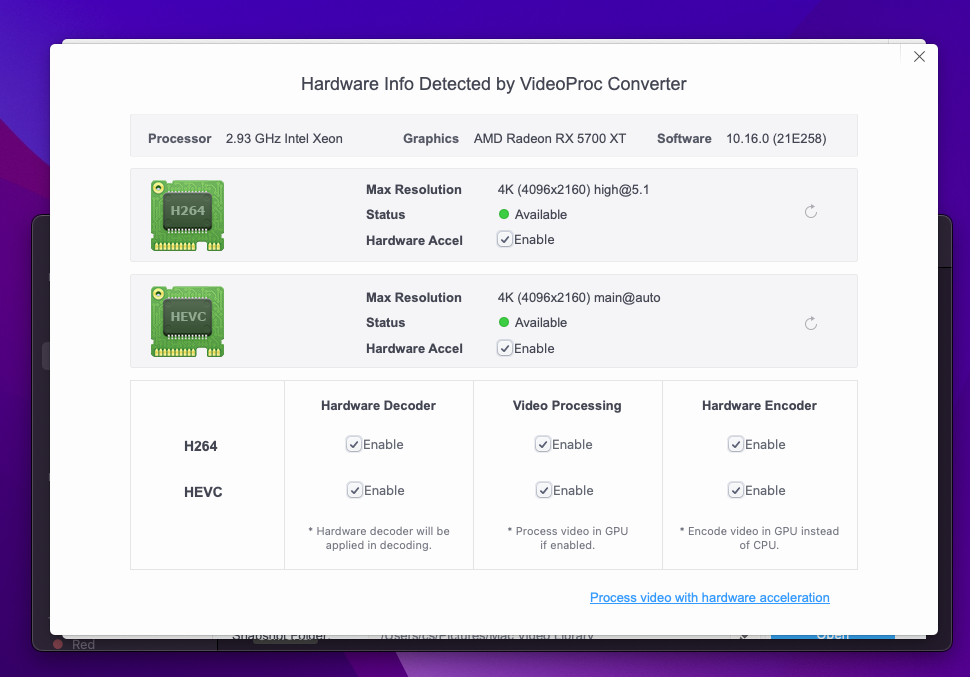Toggle H264 Video Processing Enable checkbox

click(x=543, y=444)
